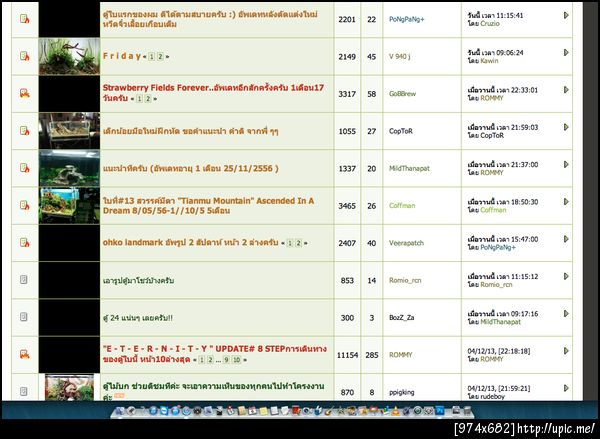600x439 pixels.
Task: Open the Trash in the Dock
Action: tap(467, 411)
